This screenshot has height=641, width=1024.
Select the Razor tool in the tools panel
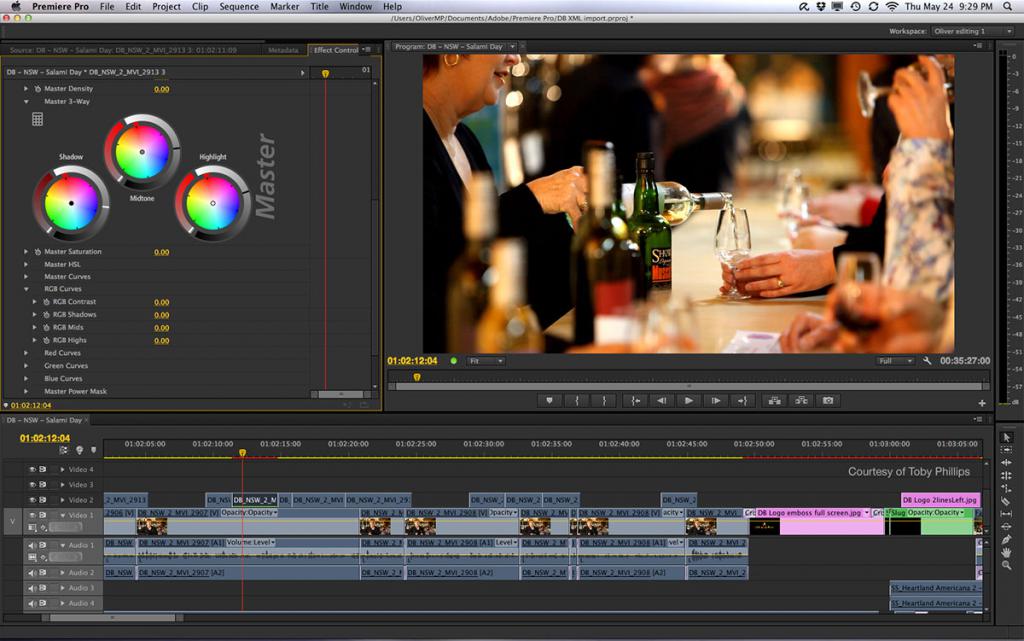[x=1007, y=501]
